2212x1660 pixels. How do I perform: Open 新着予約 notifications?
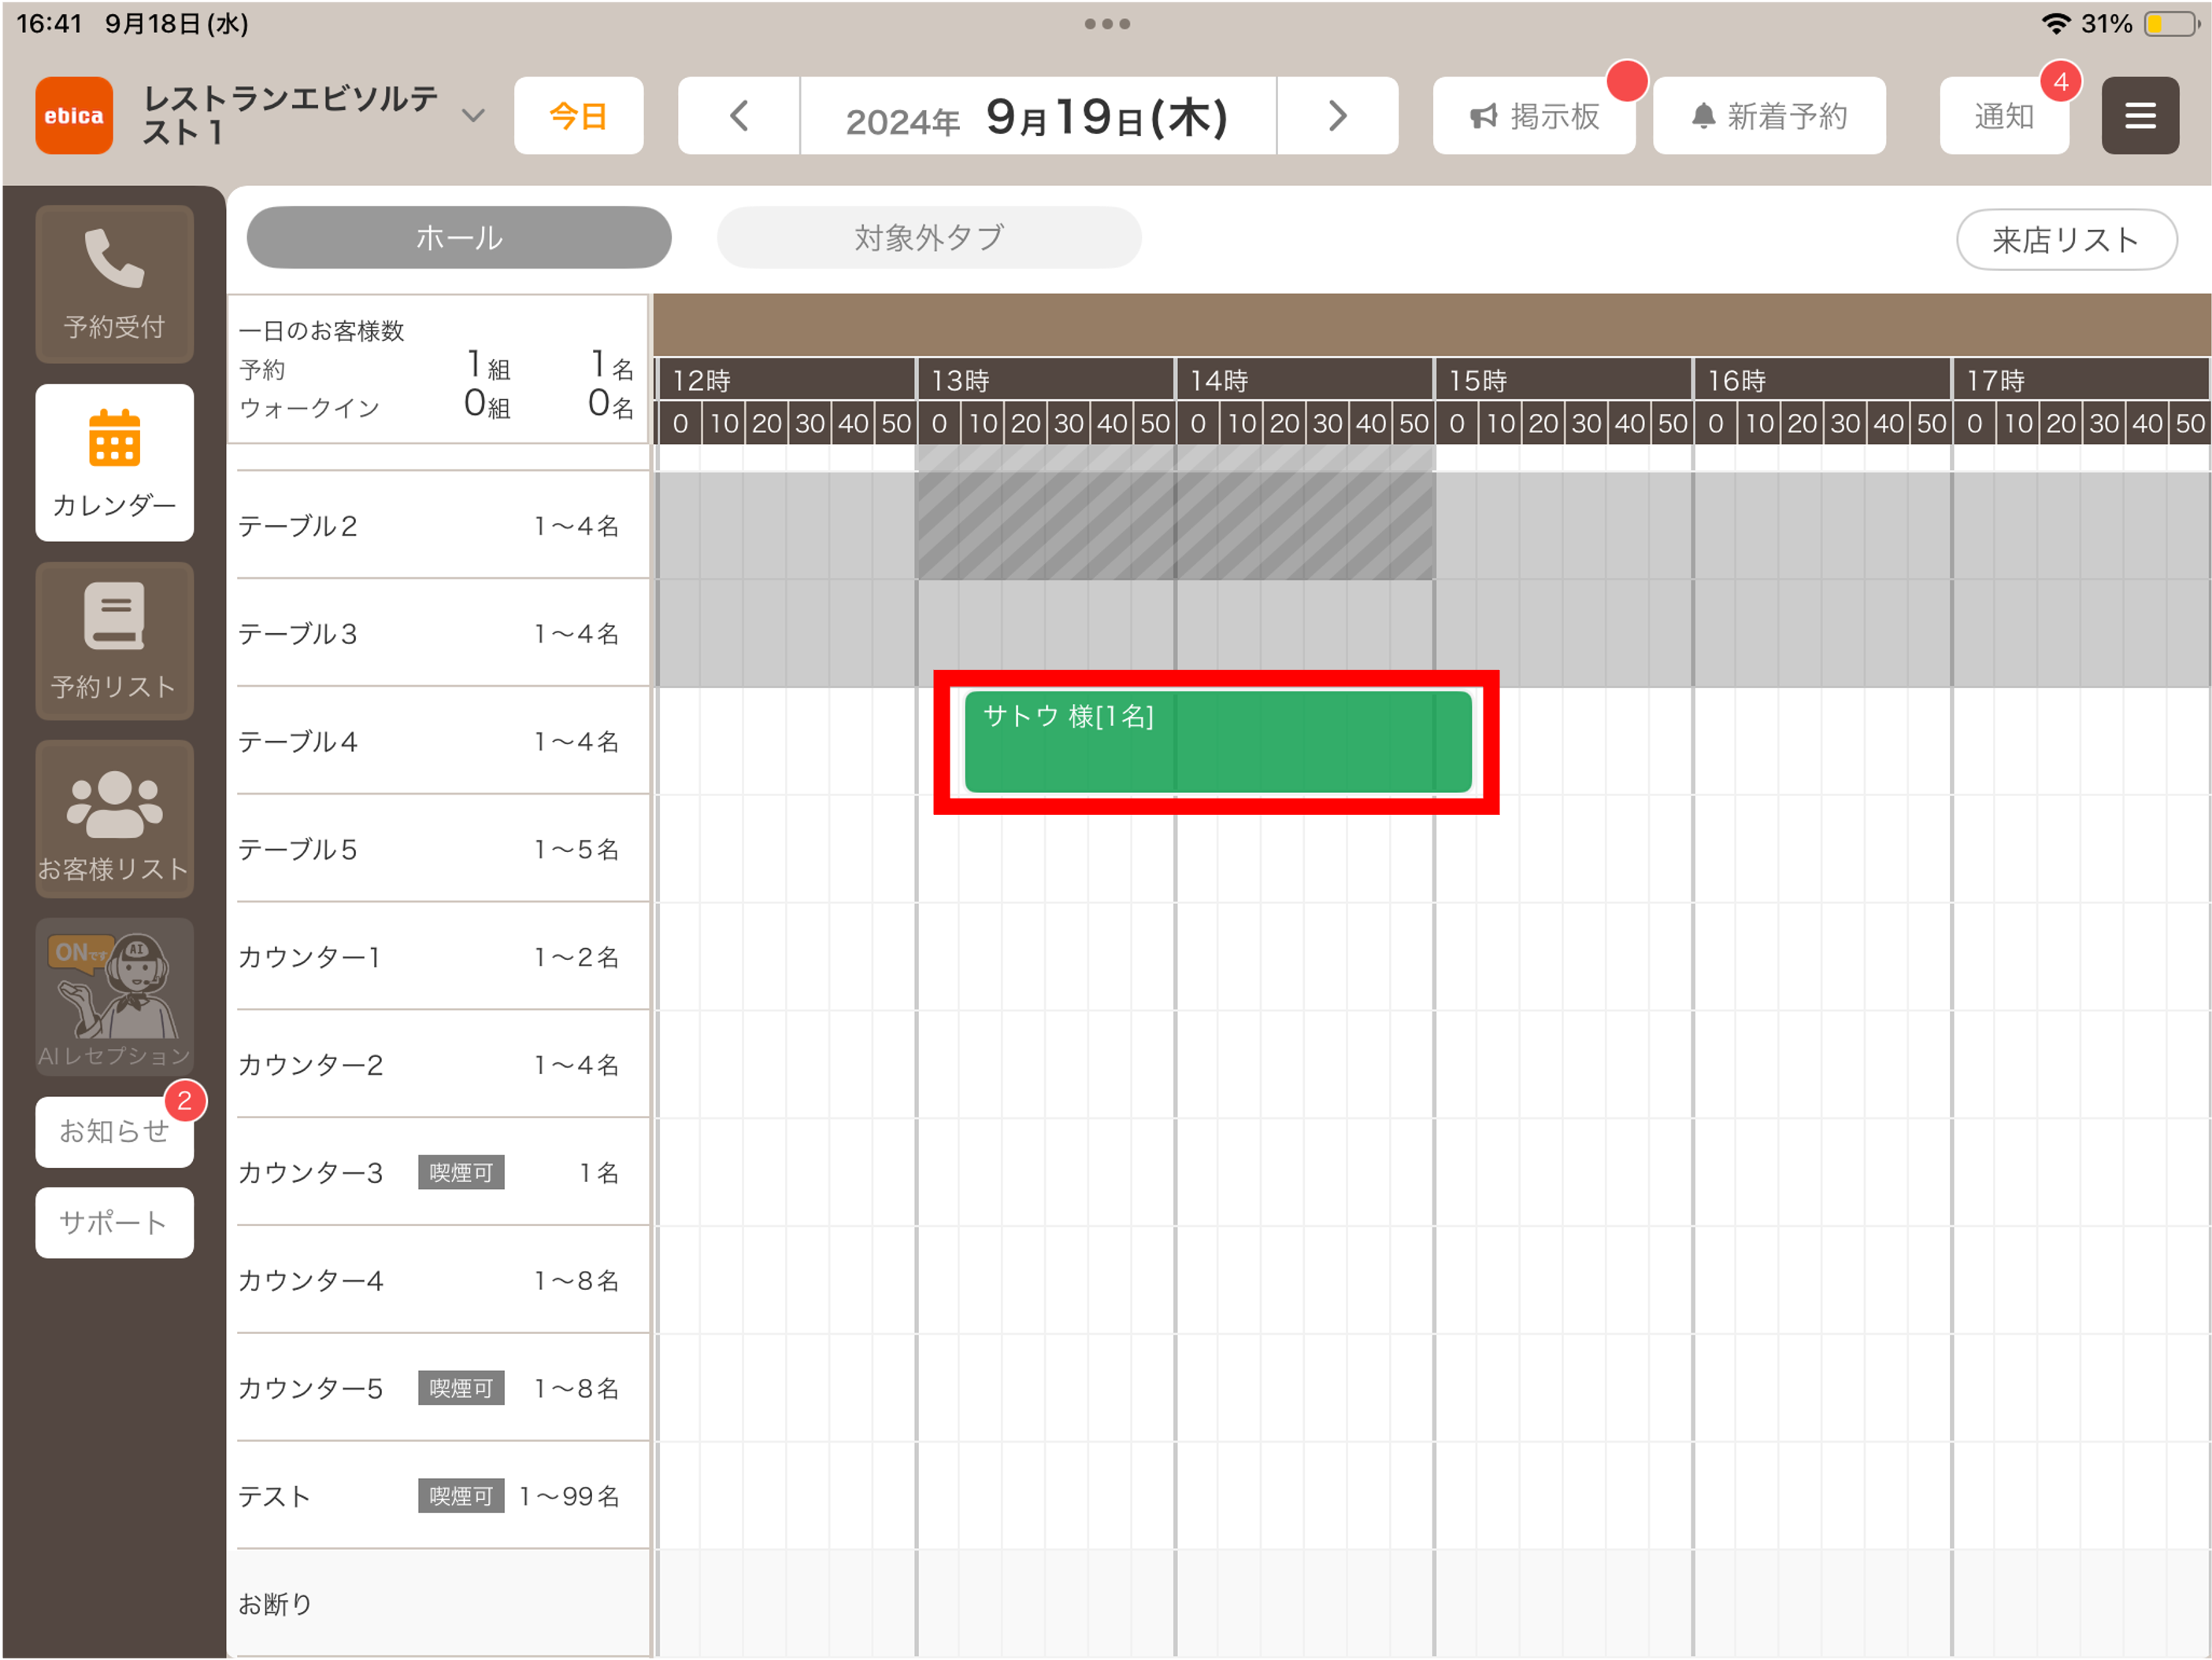click(x=1769, y=116)
